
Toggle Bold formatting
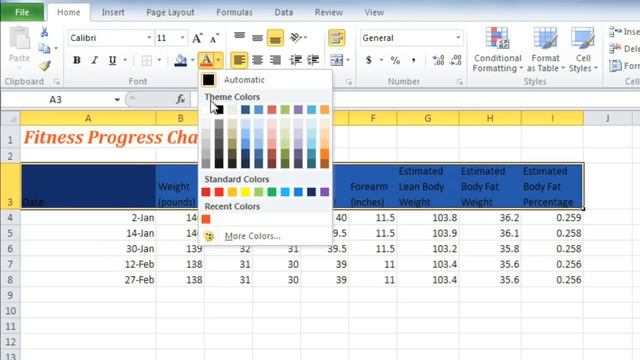coord(76,60)
